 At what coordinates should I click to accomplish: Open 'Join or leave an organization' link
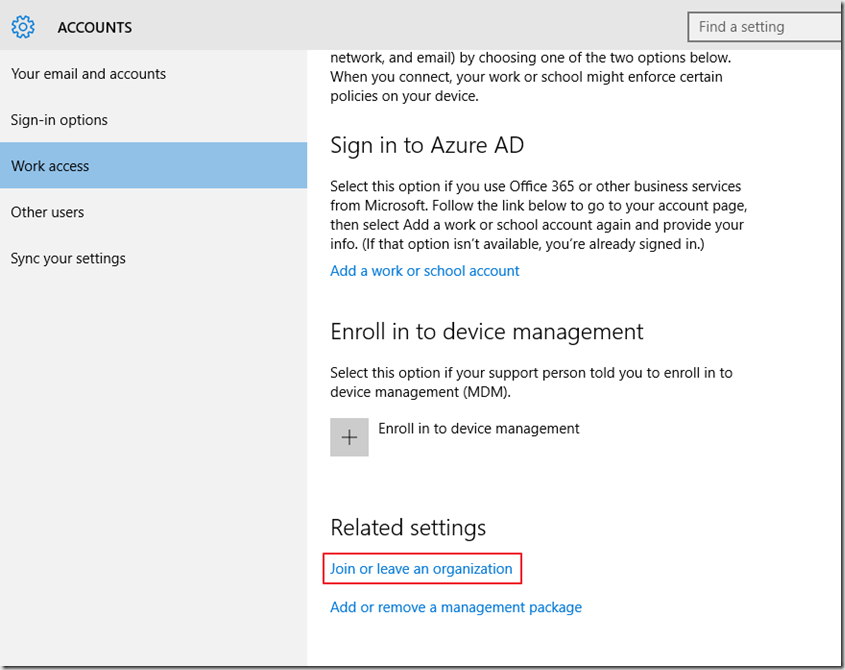tap(421, 569)
